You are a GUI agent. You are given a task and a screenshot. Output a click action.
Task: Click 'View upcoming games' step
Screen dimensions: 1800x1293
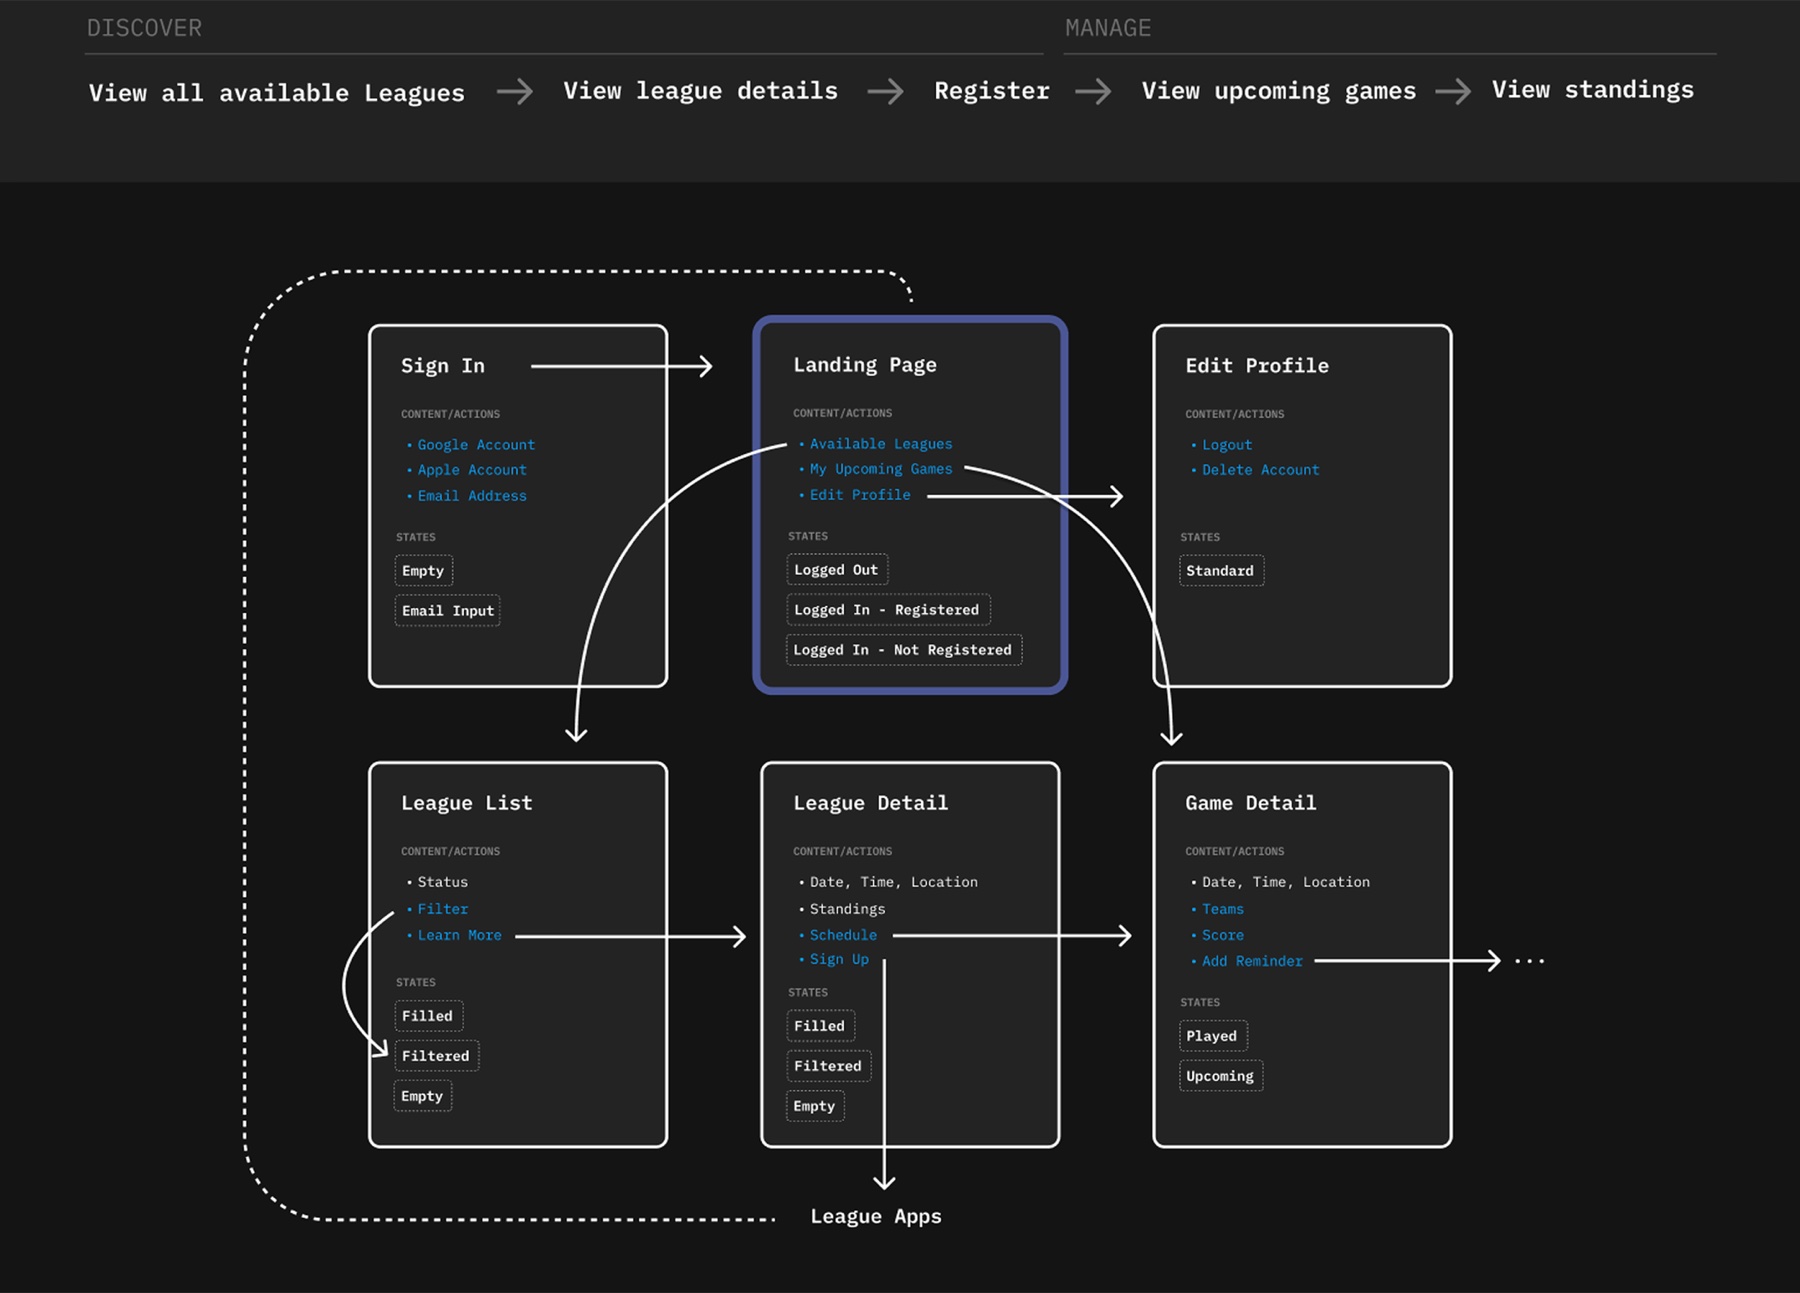1279,91
